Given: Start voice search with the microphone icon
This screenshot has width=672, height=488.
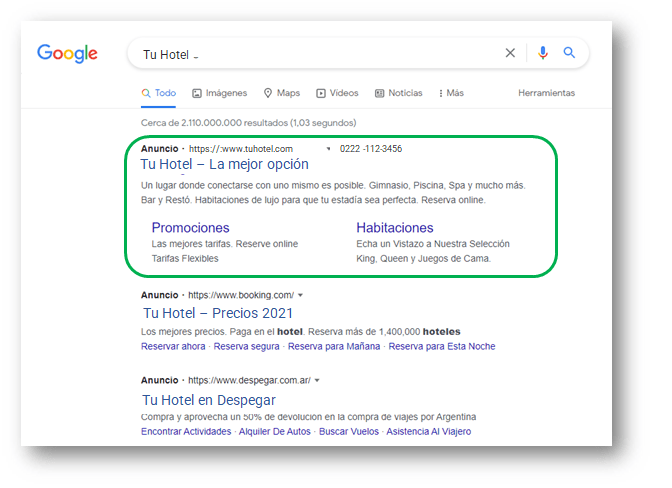Looking at the screenshot, I should click(543, 53).
